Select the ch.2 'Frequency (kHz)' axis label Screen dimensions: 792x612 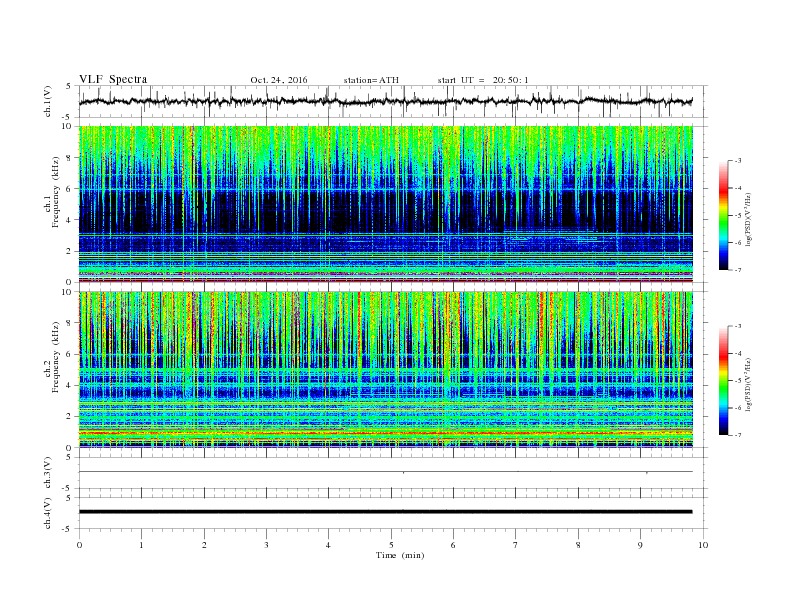[56, 356]
